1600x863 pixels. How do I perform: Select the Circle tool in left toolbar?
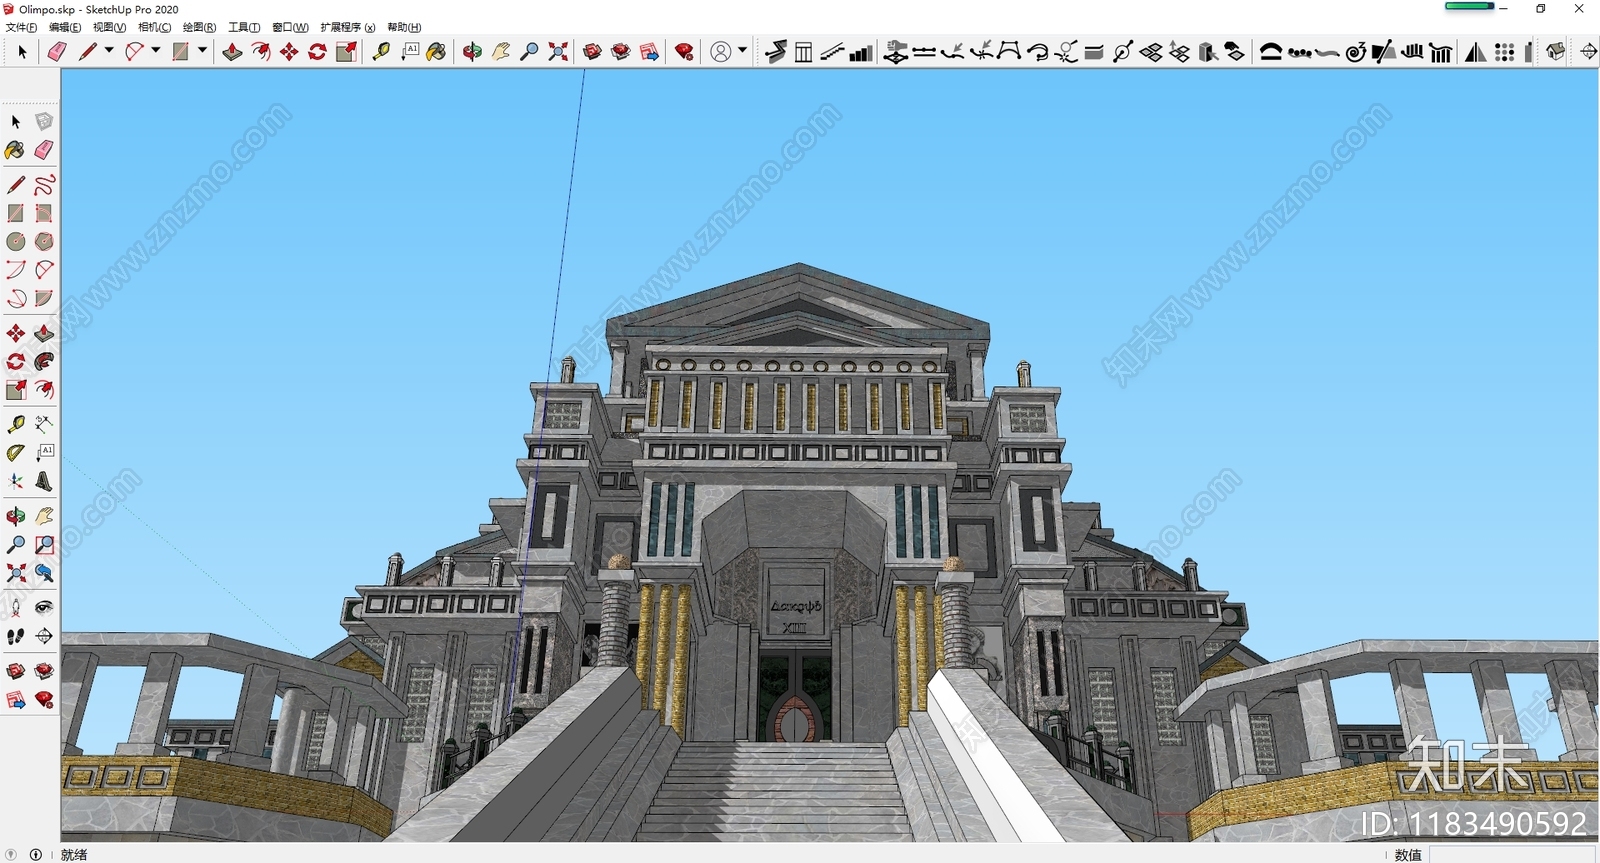coord(16,241)
